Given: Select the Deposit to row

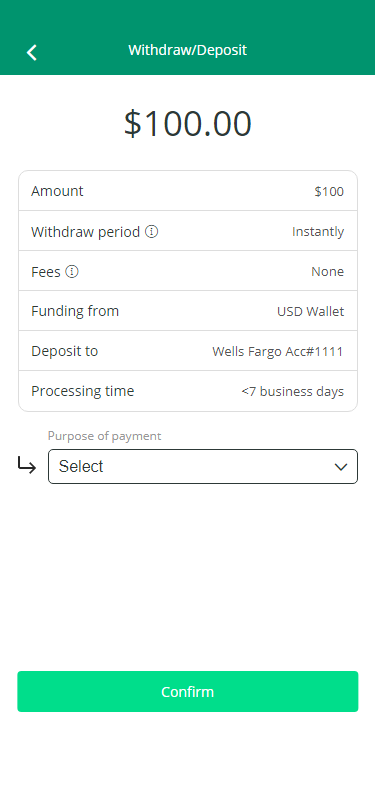Looking at the screenshot, I should point(188,351).
